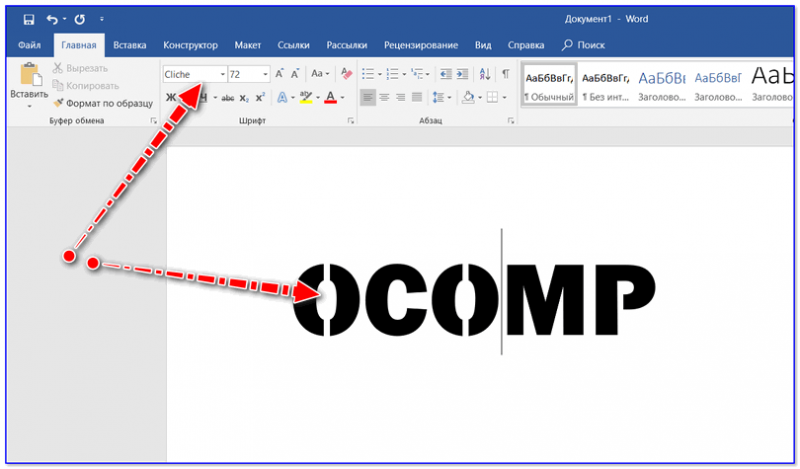The image size is (800, 469).
Task: Switch to the Вставка tab
Action: click(x=130, y=45)
